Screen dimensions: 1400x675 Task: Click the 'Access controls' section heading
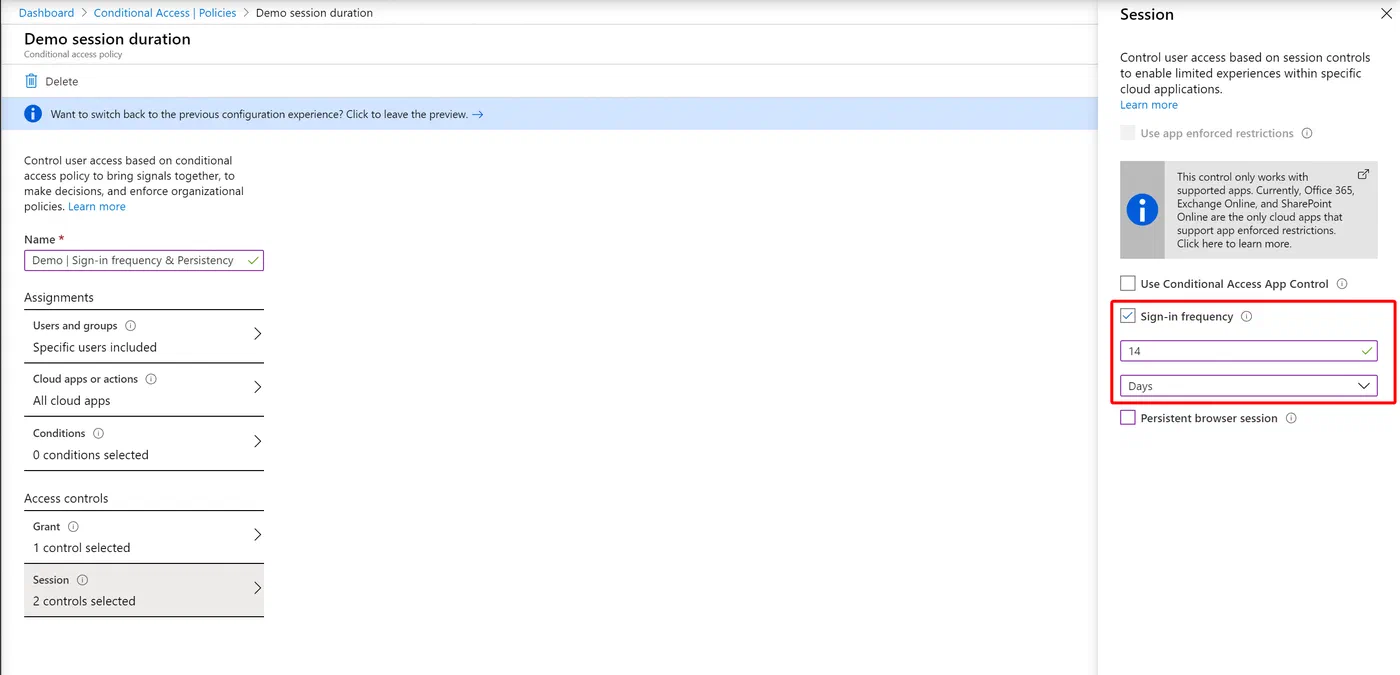[66, 499]
